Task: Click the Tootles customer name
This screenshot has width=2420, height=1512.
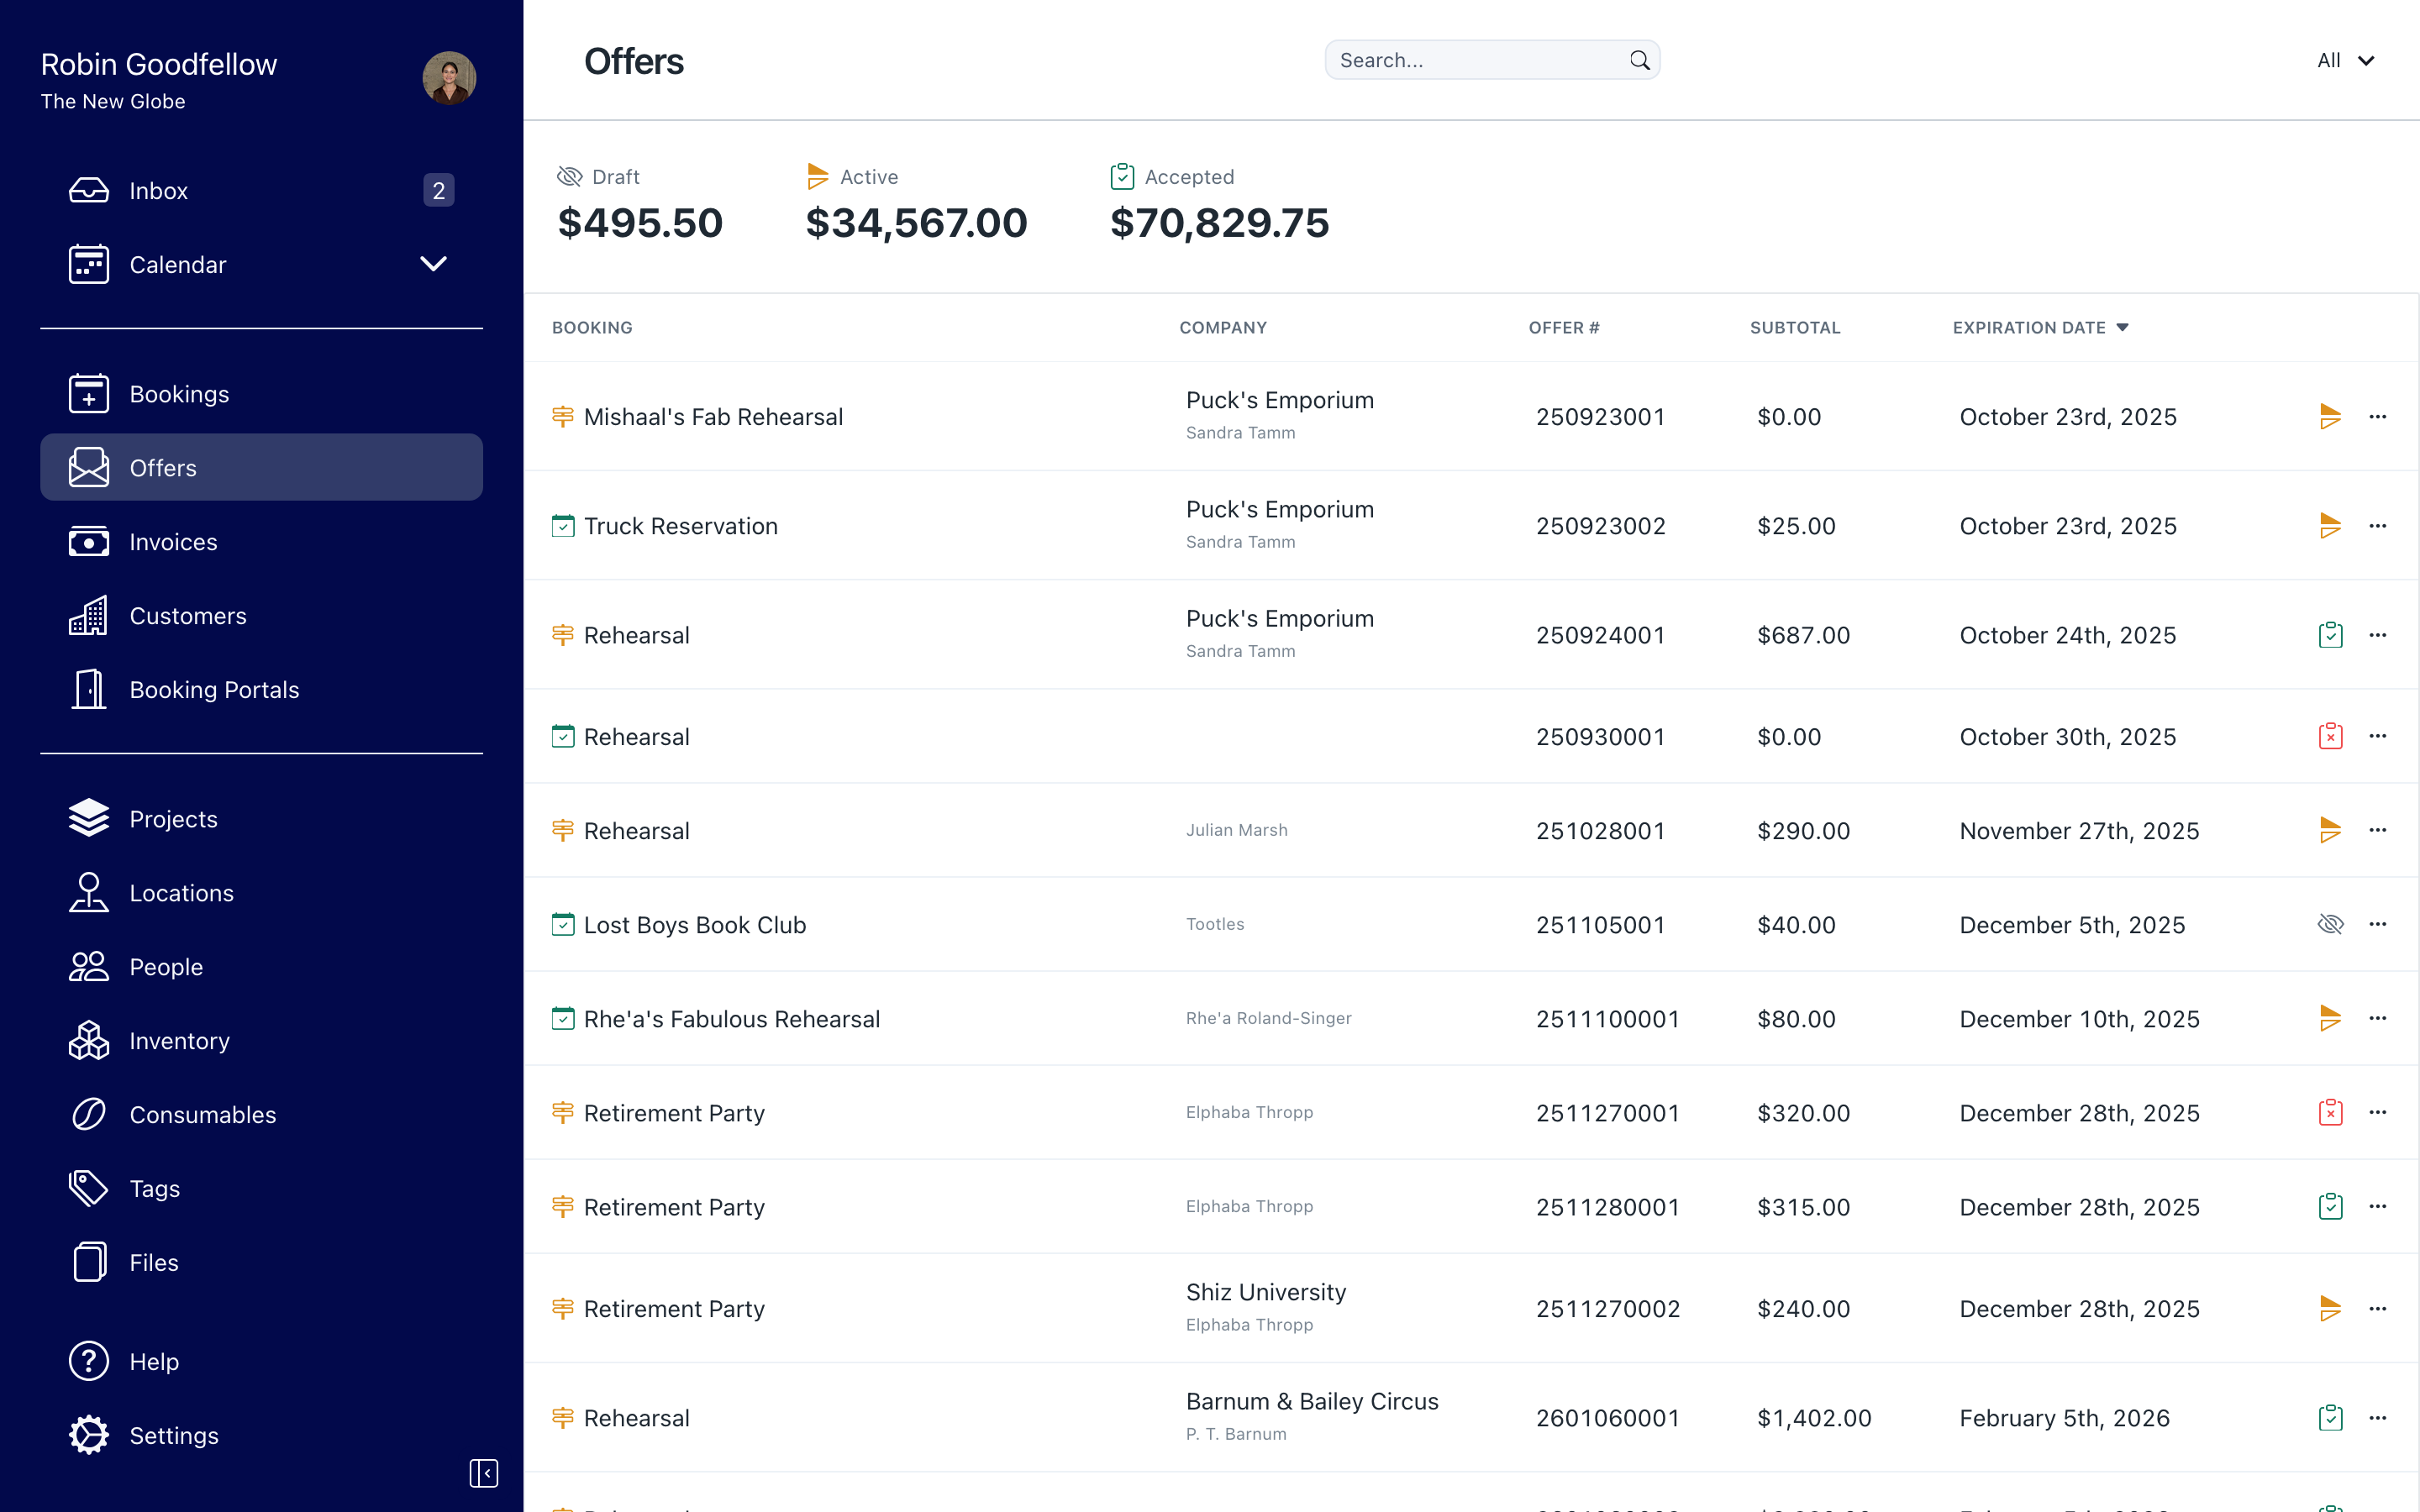Action: [1215, 924]
